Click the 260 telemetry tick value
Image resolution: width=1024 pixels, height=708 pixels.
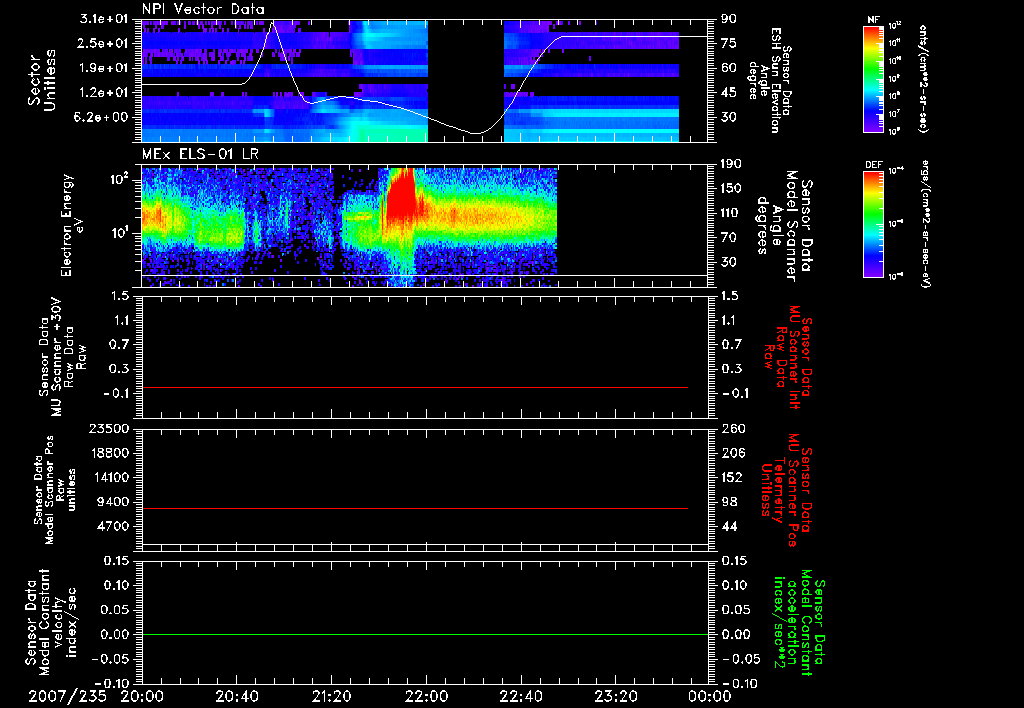733,428
